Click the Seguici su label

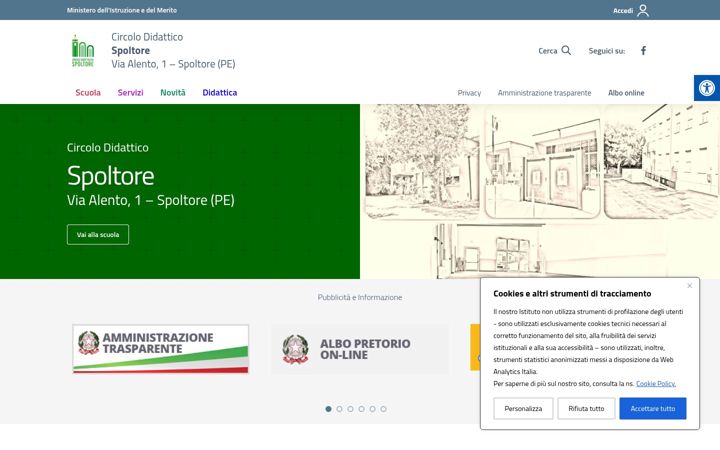607,51
